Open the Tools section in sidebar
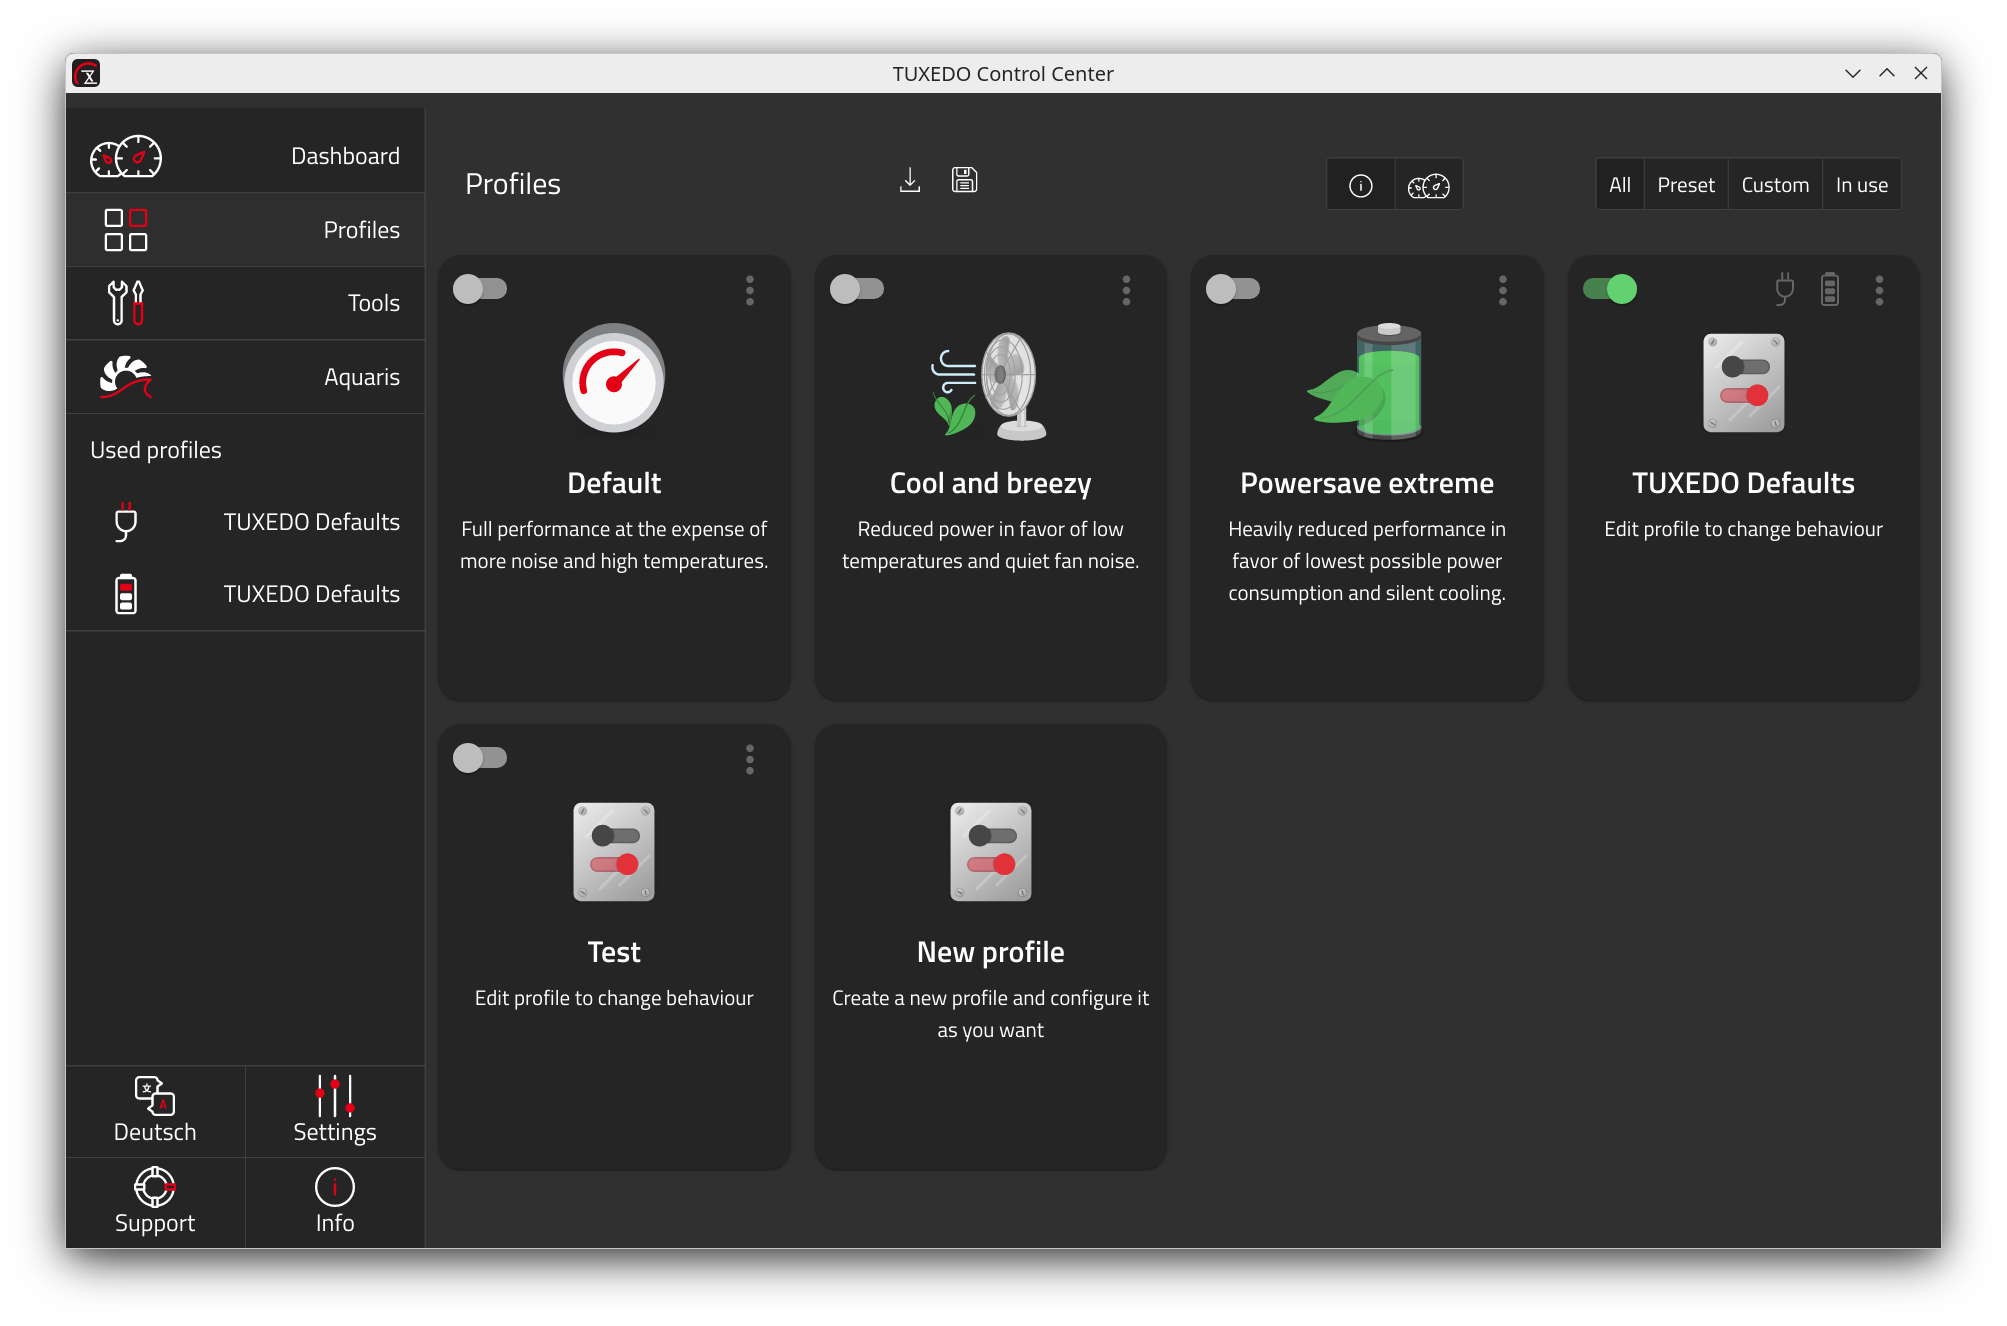 pyautogui.click(x=246, y=303)
